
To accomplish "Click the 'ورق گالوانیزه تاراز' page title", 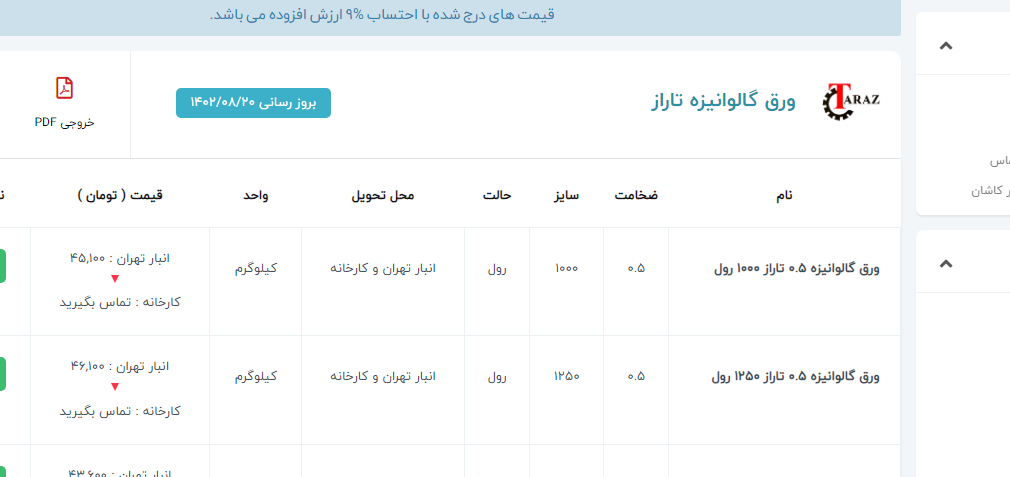I will click(x=723, y=101).
